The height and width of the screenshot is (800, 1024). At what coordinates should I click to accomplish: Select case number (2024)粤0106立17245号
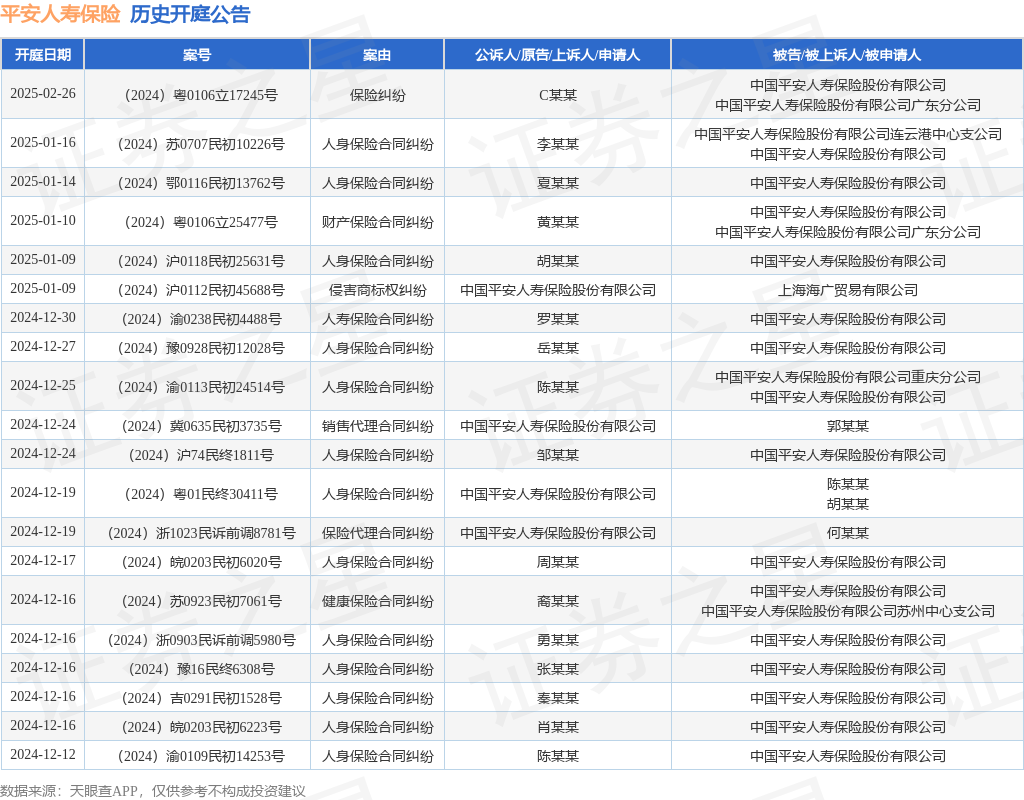coord(201,95)
